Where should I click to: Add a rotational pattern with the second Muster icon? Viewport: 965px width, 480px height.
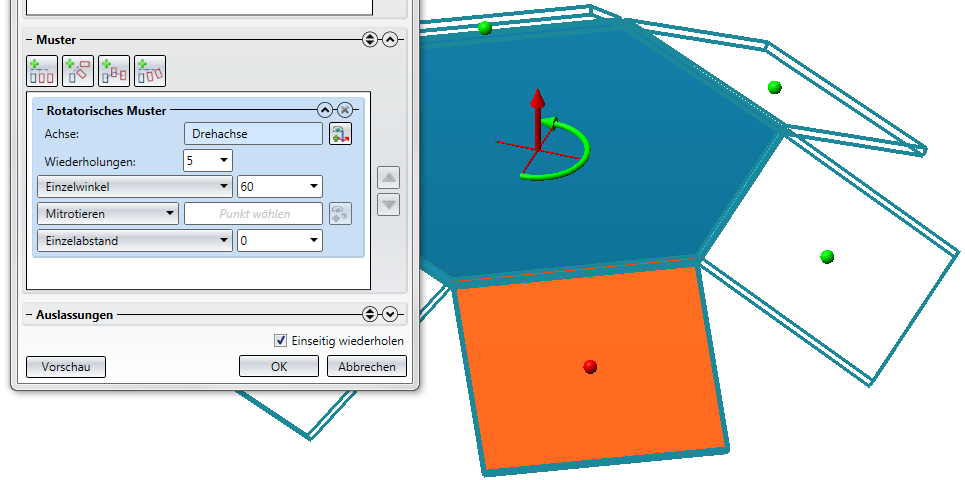coord(78,71)
